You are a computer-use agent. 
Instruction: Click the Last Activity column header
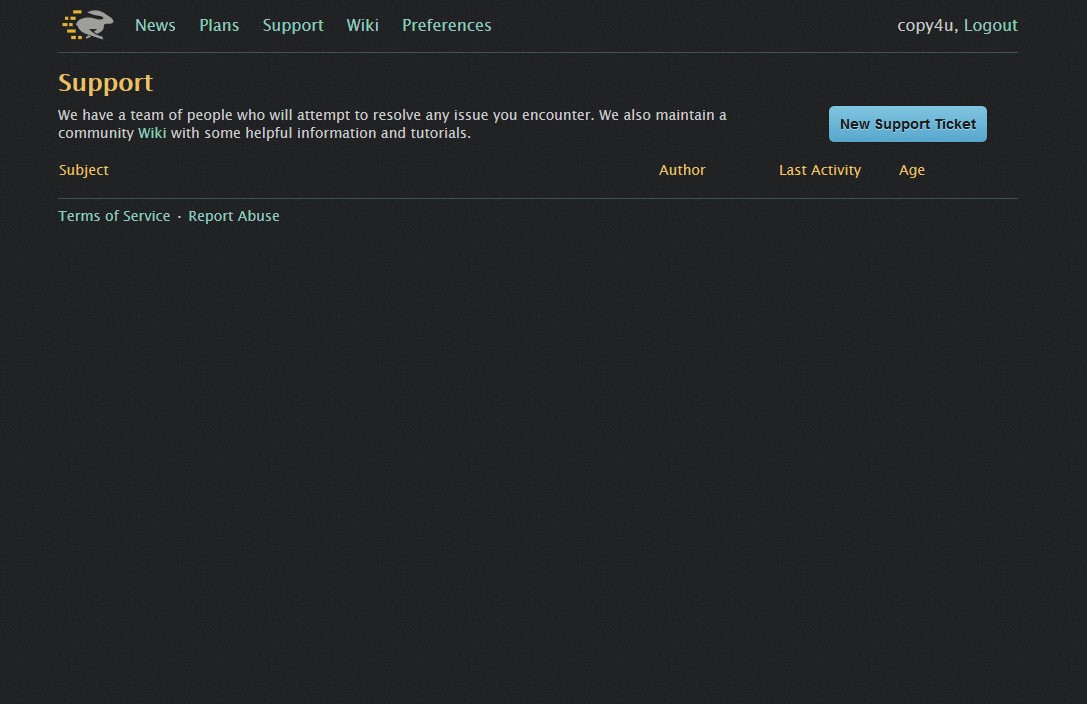click(x=819, y=170)
